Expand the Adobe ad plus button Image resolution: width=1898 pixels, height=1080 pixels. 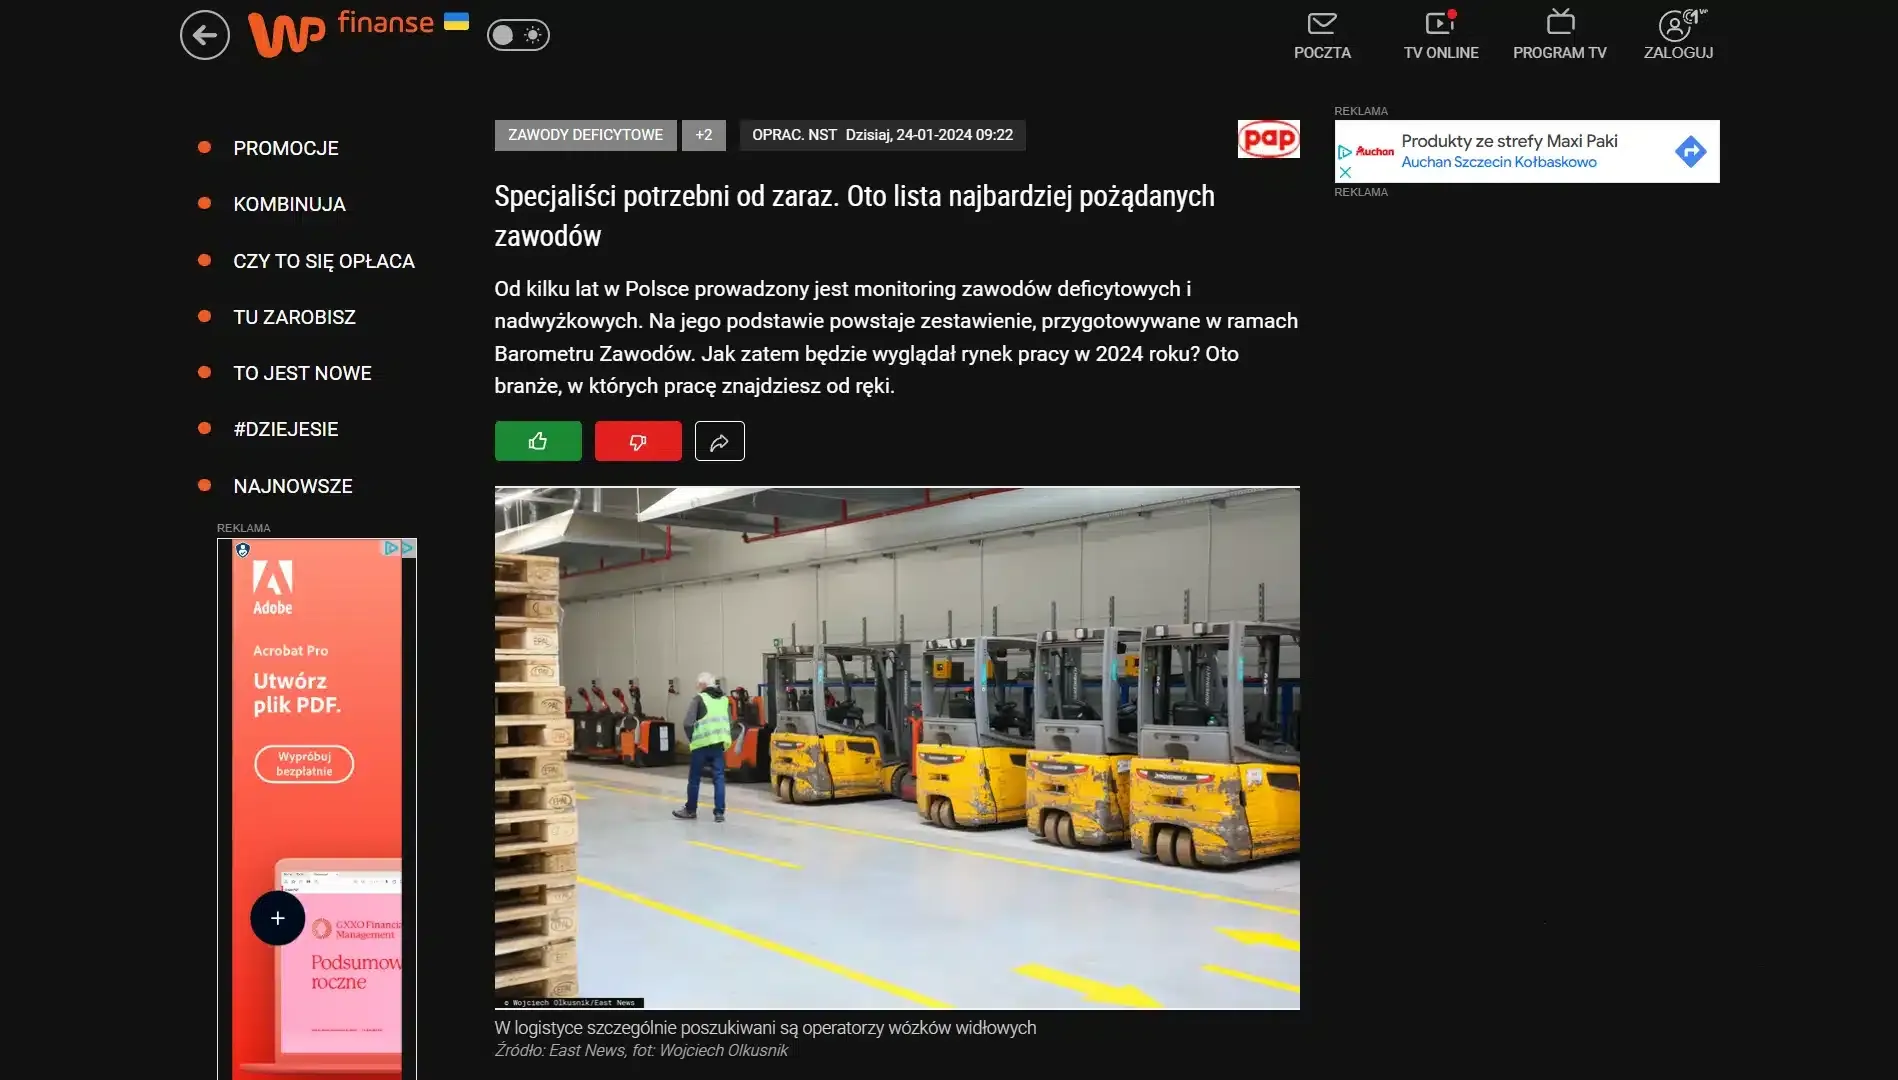[x=278, y=918]
